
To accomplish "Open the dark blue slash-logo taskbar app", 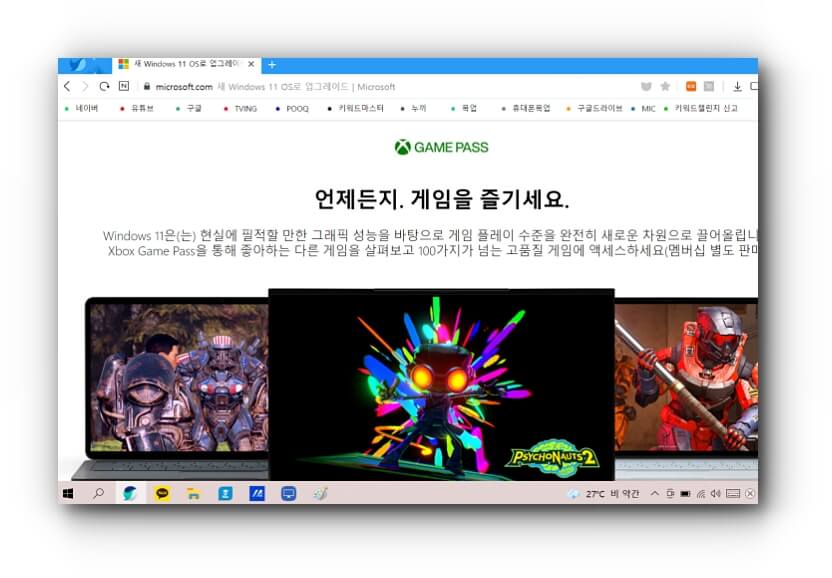I will pyautogui.click(x=257, y=494).
